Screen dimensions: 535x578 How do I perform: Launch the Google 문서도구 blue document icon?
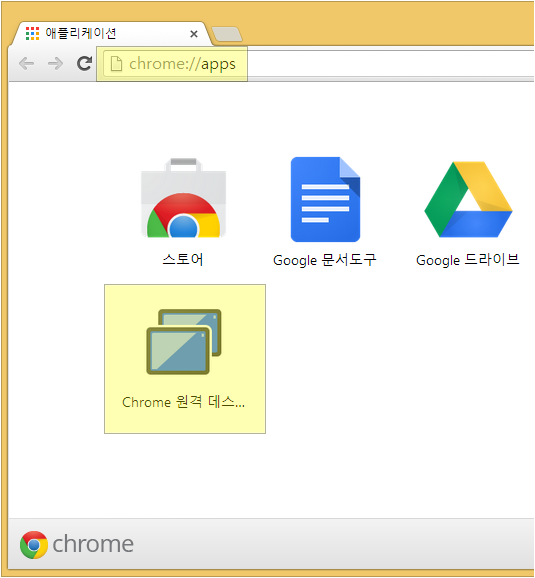[x=325, y=199]
